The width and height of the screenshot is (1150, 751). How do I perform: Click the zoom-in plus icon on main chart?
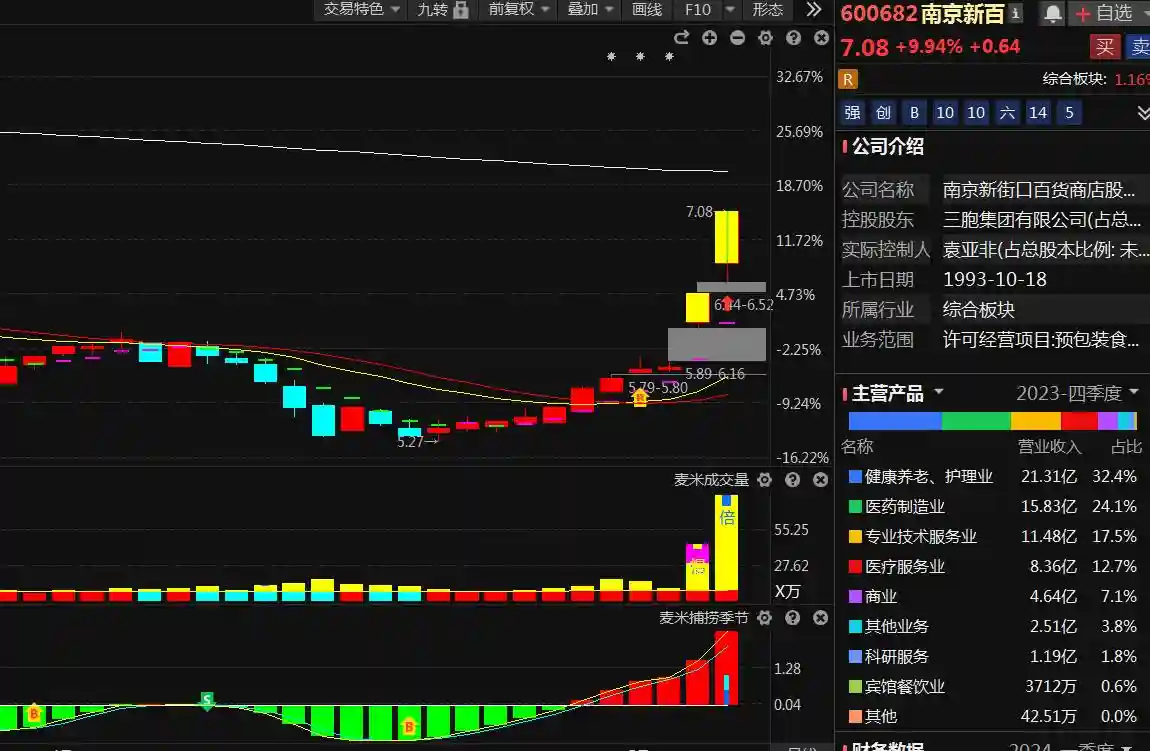coord(710,38)
